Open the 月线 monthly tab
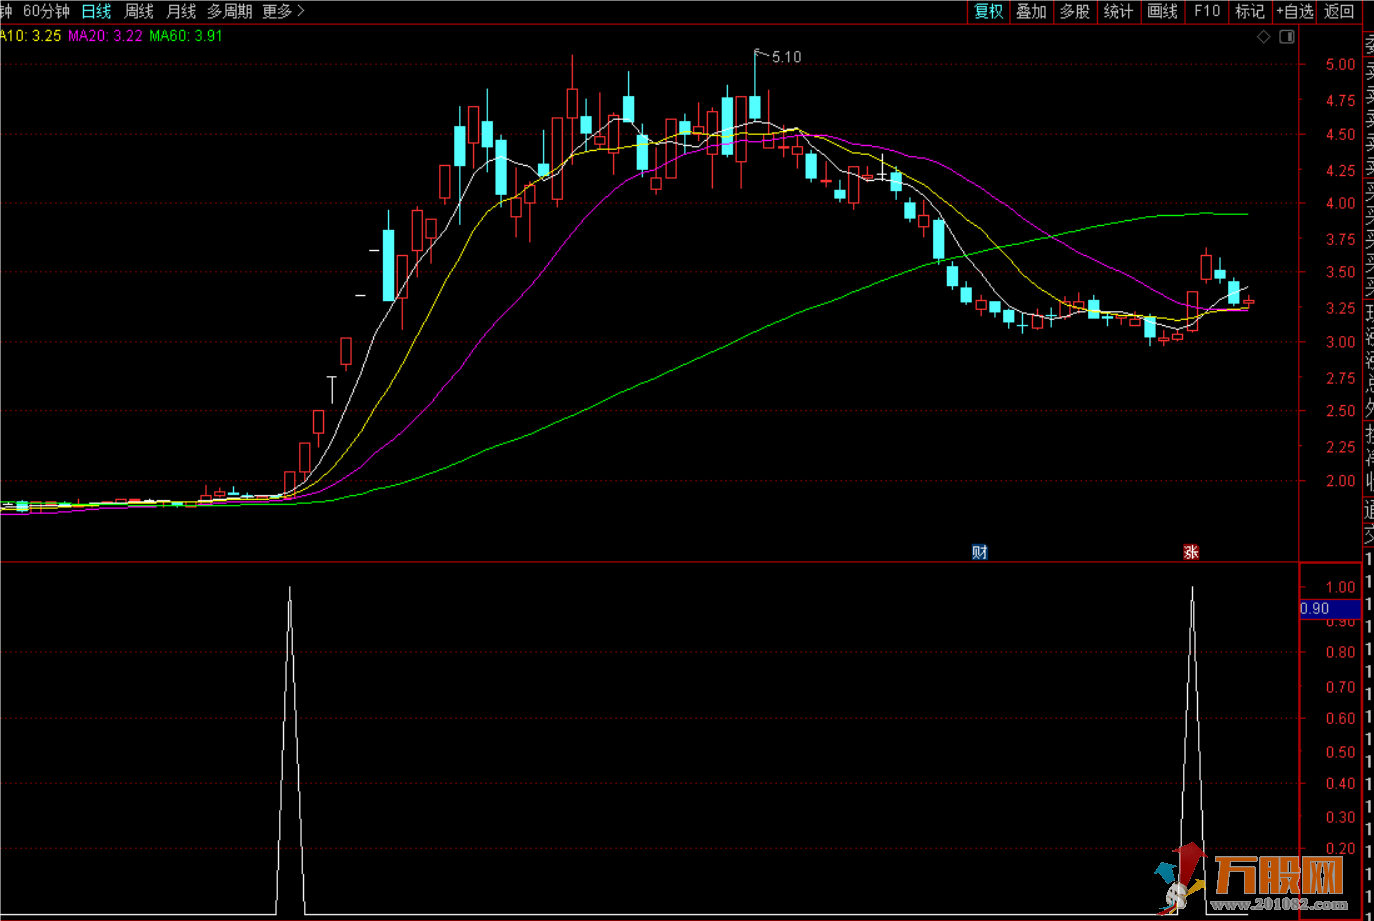The image size is (1374, 921). (181, 11)
